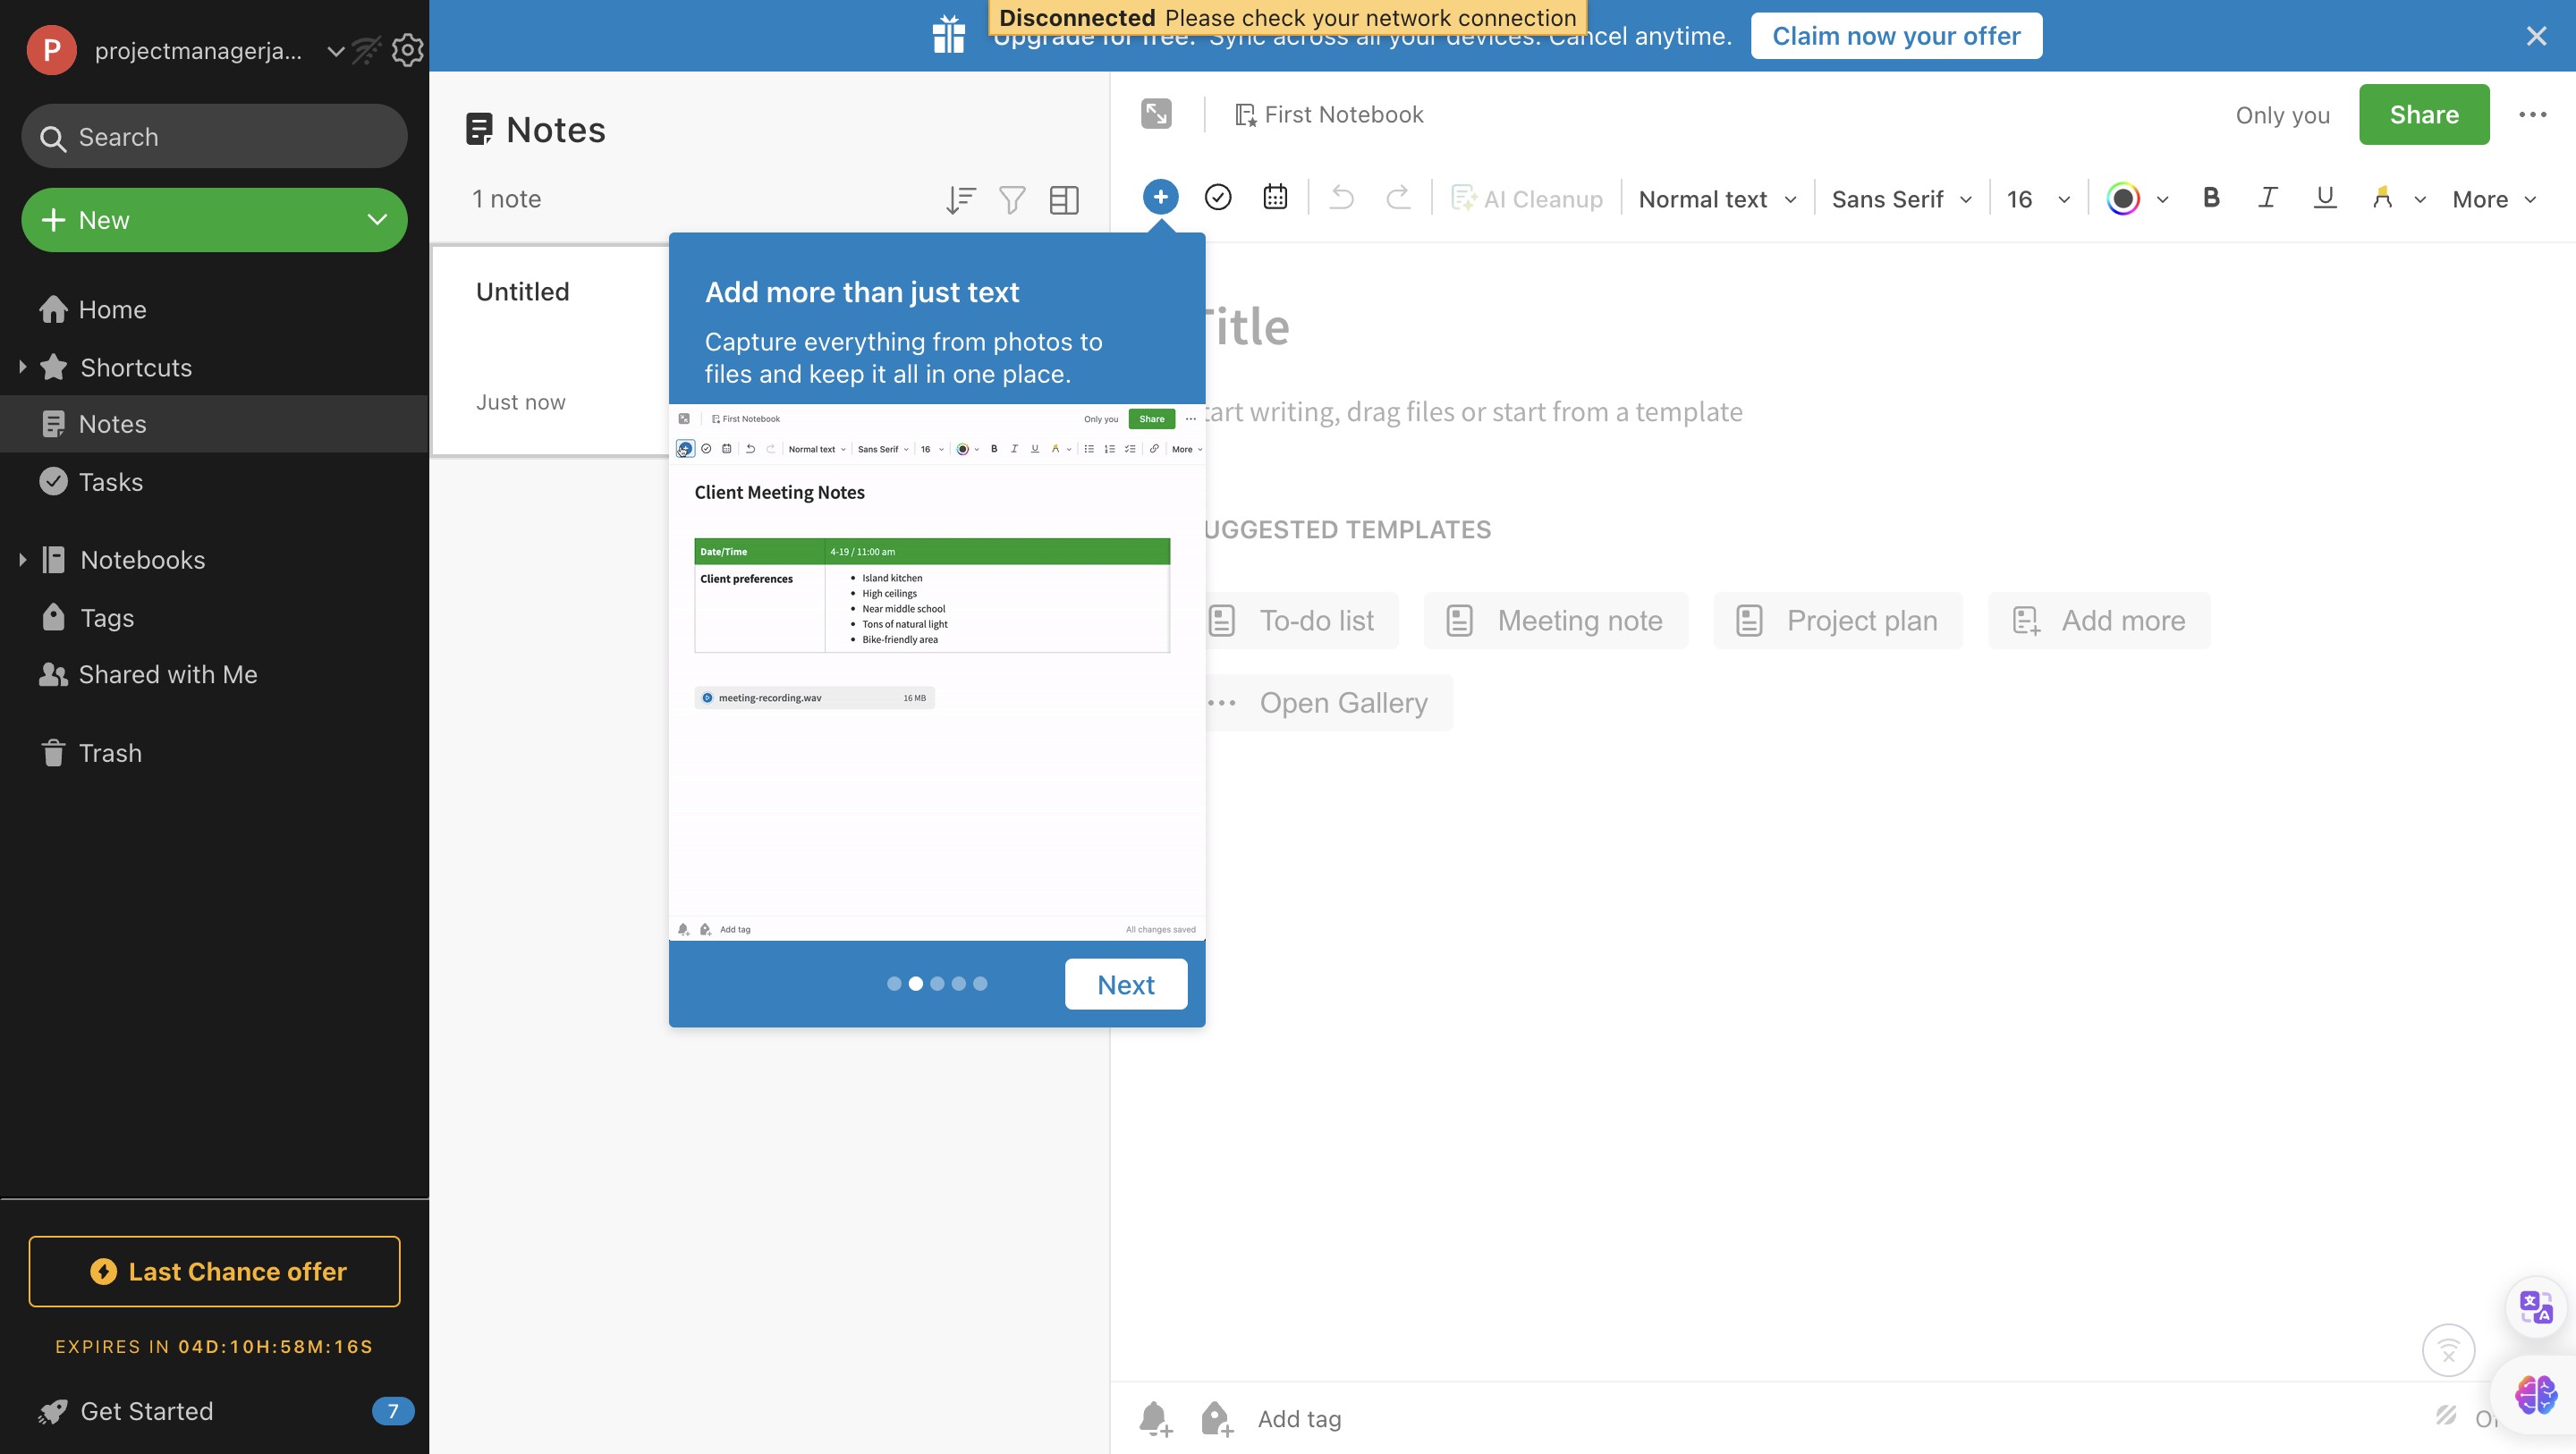Click the green Share button

2423,114
